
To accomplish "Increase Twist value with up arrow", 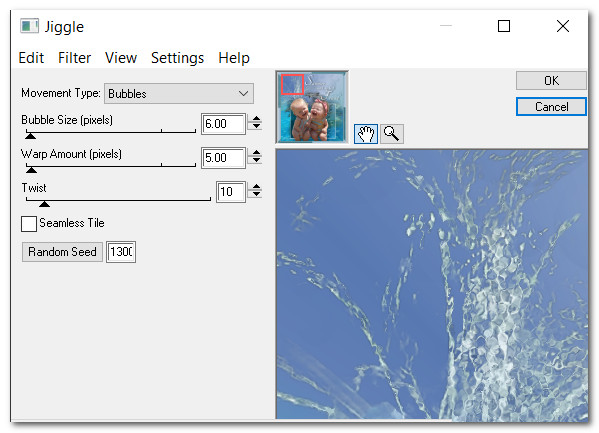I will point(256,186).
